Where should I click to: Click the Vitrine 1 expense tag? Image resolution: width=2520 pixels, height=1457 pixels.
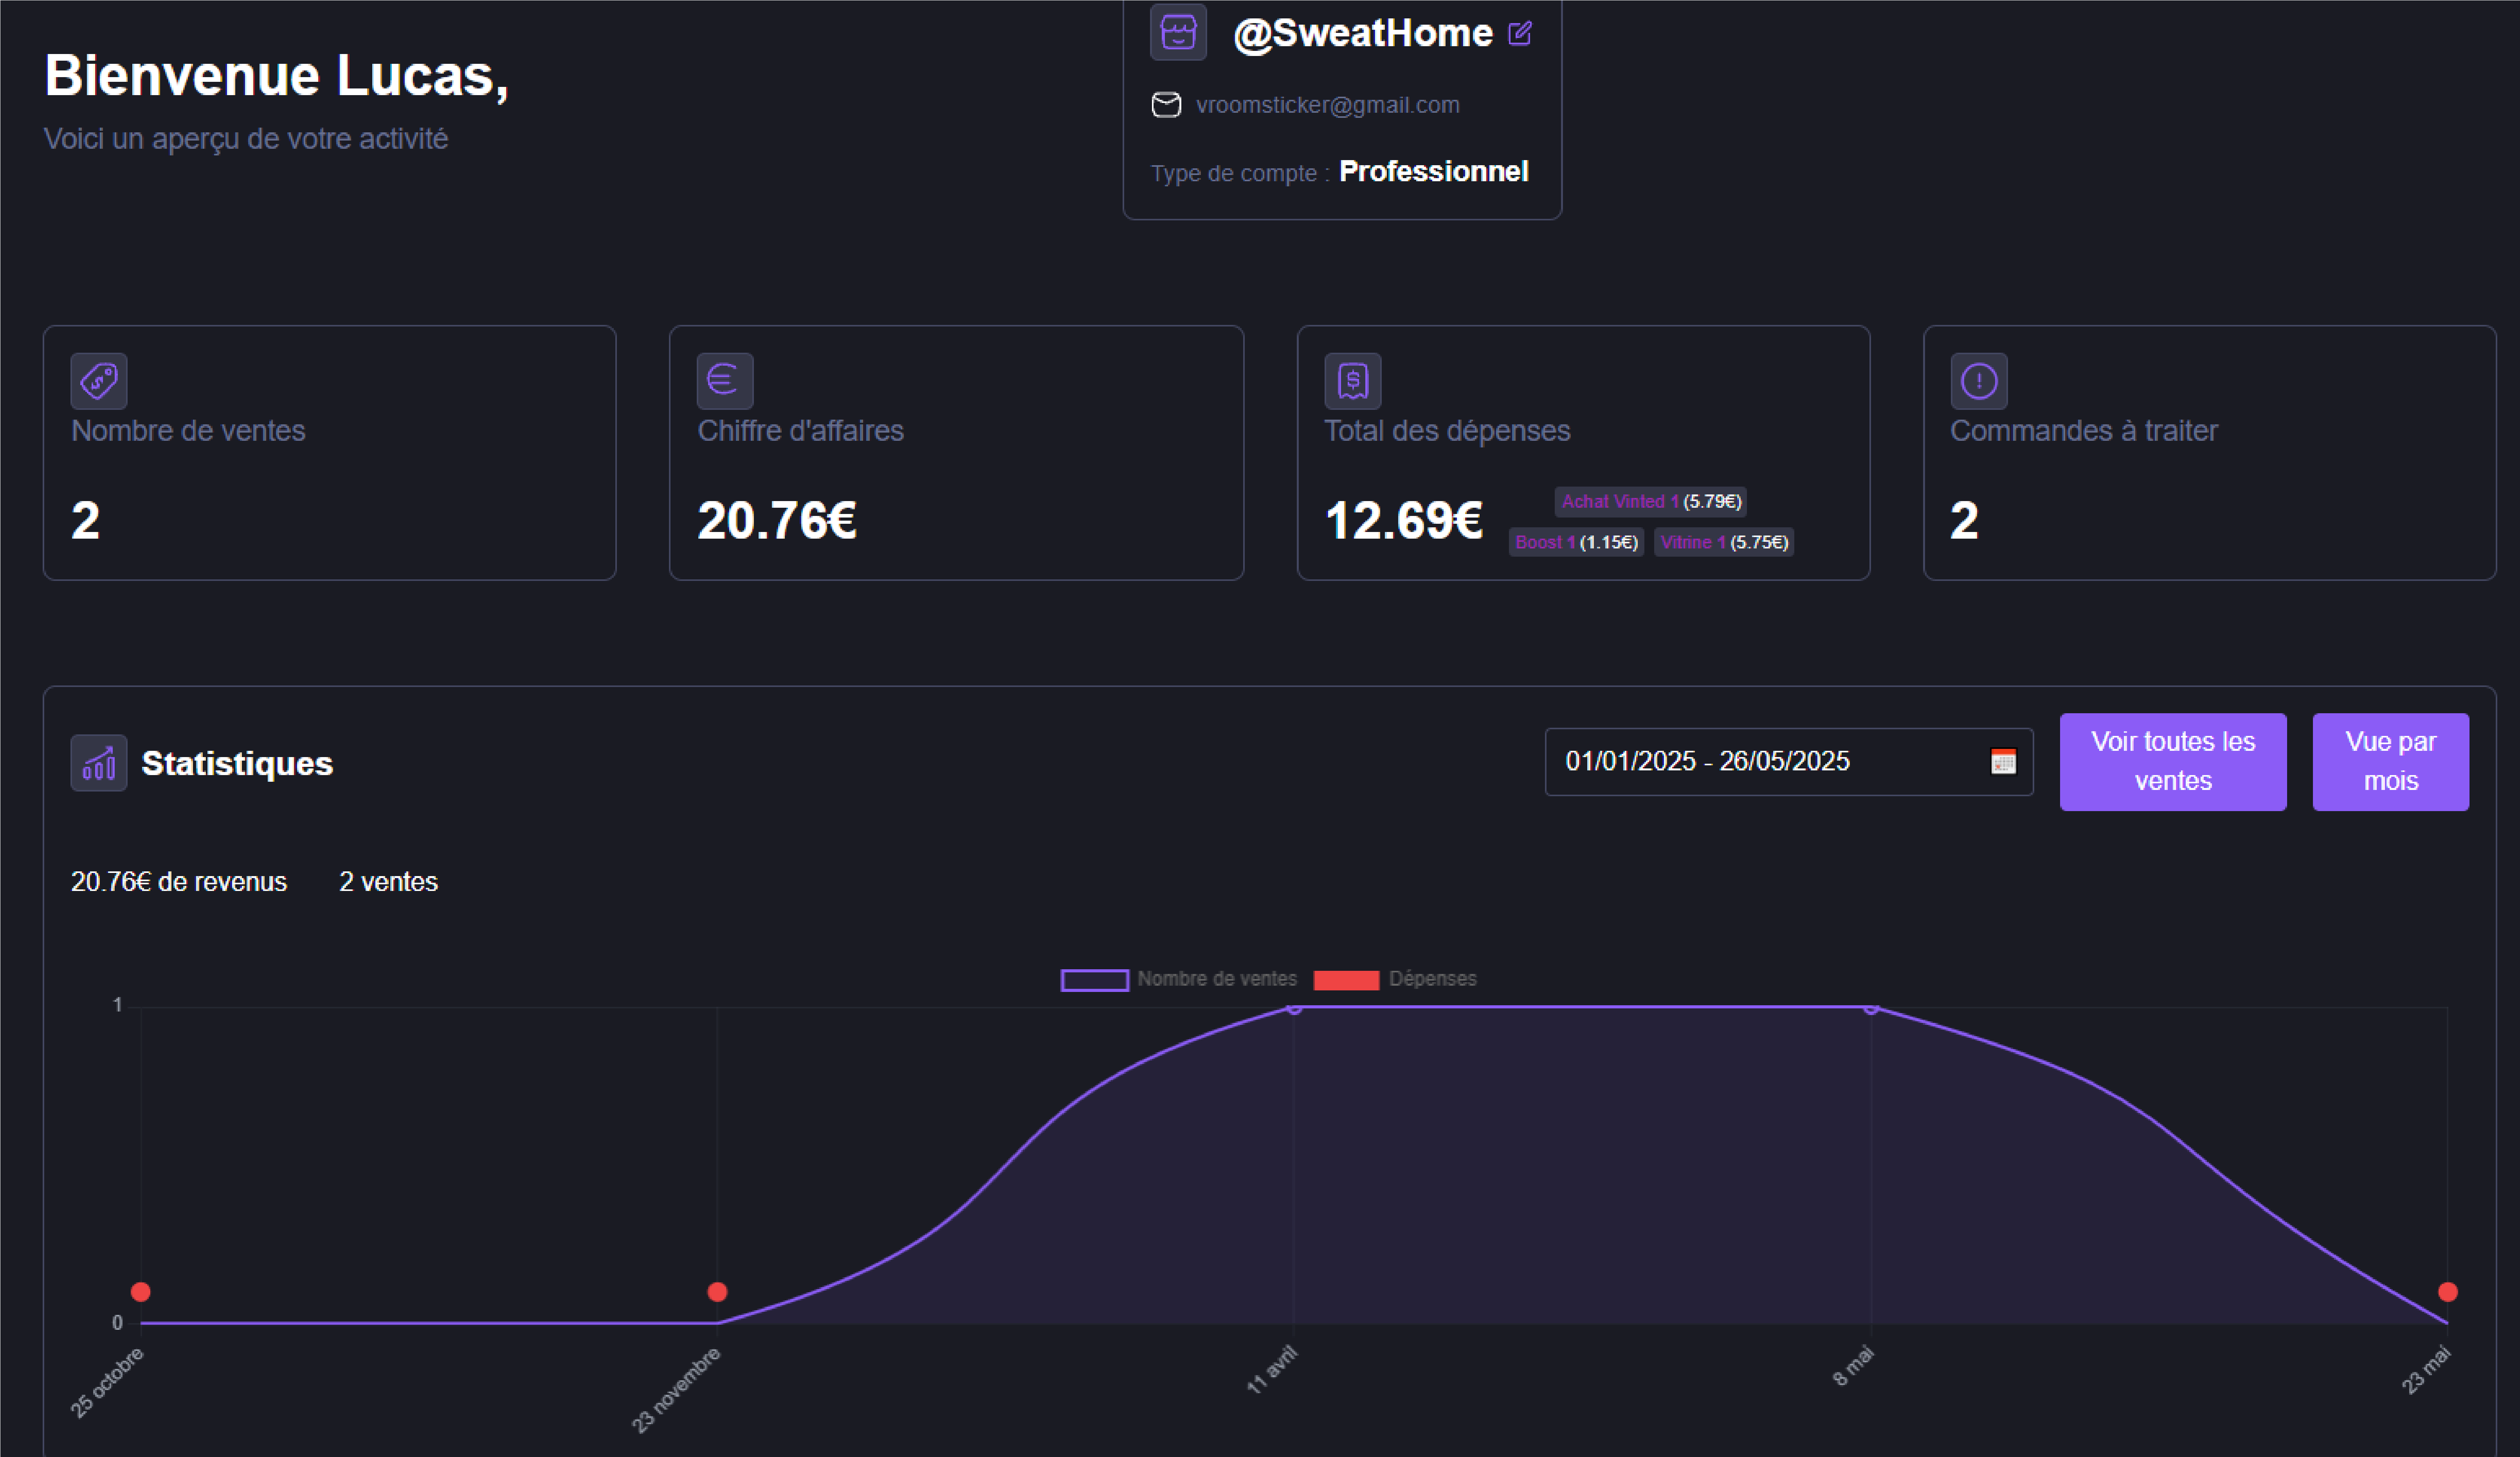point(1723,542)
